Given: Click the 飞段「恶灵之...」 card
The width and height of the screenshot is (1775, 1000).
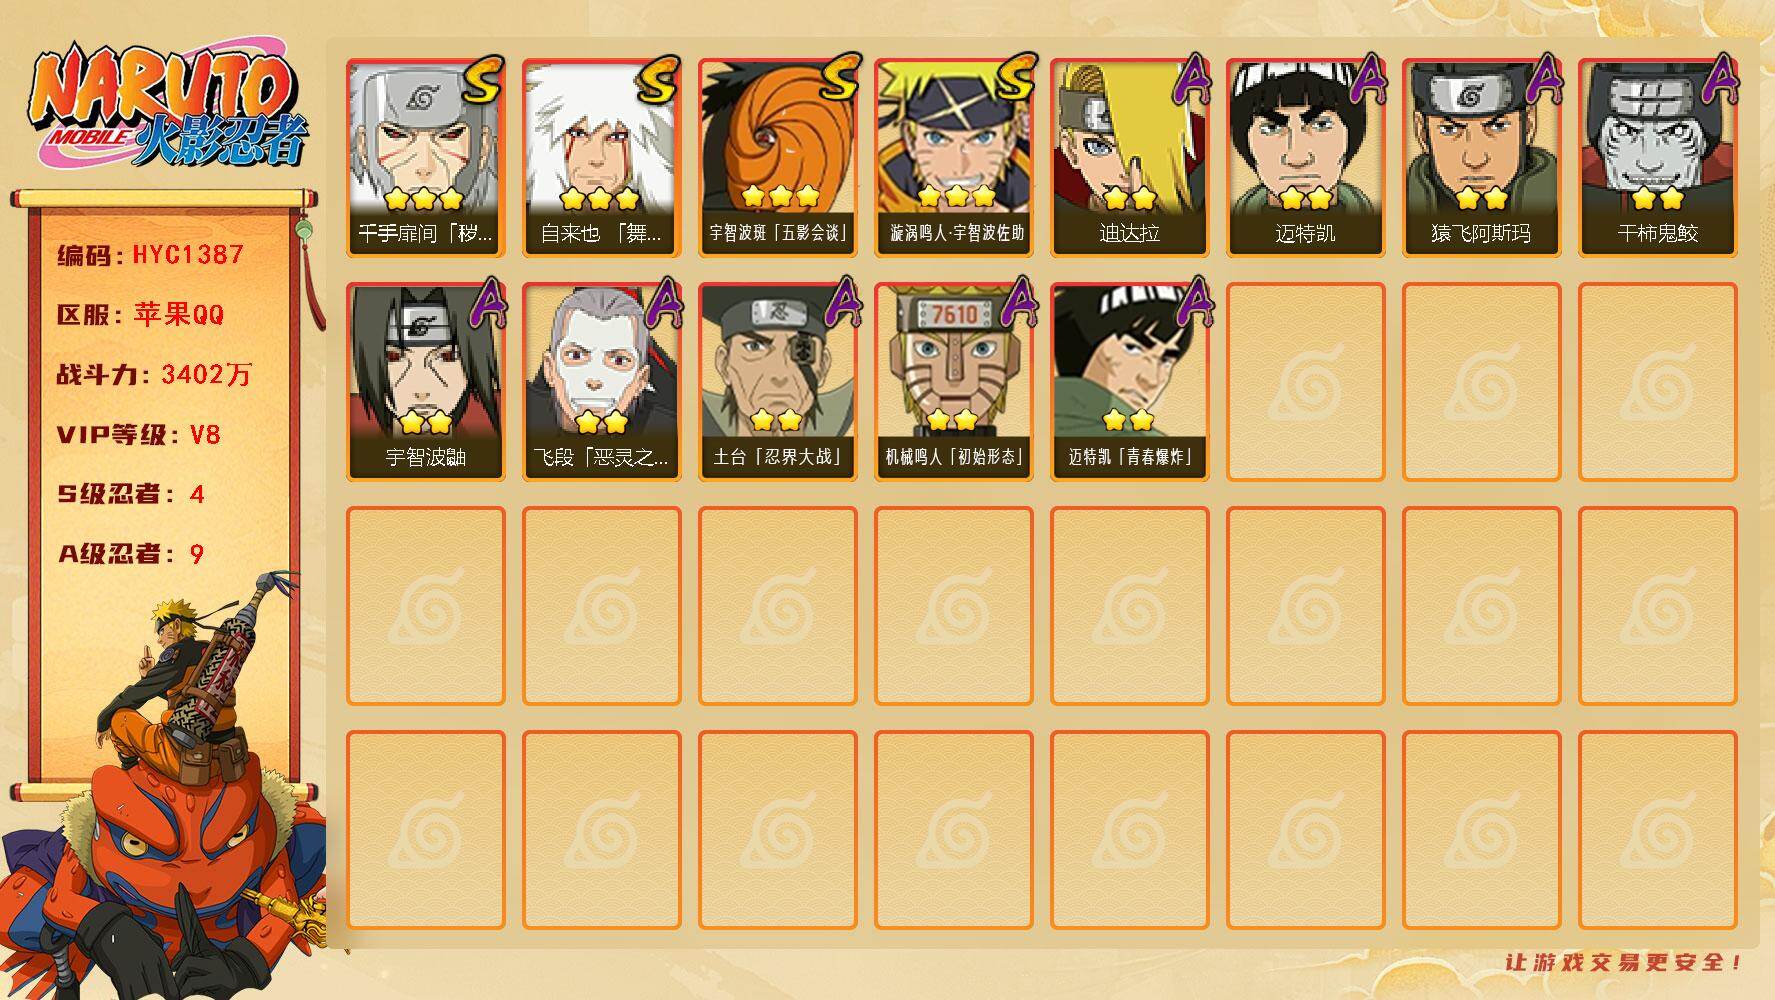Looking at the screenshot, I should tap(602, 382).
